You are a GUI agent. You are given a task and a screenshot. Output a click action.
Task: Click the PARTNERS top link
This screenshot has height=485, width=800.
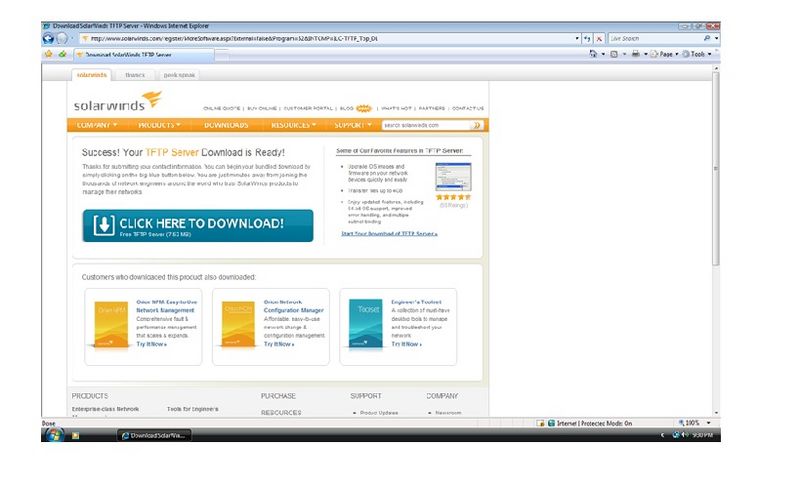pos(432,108)
